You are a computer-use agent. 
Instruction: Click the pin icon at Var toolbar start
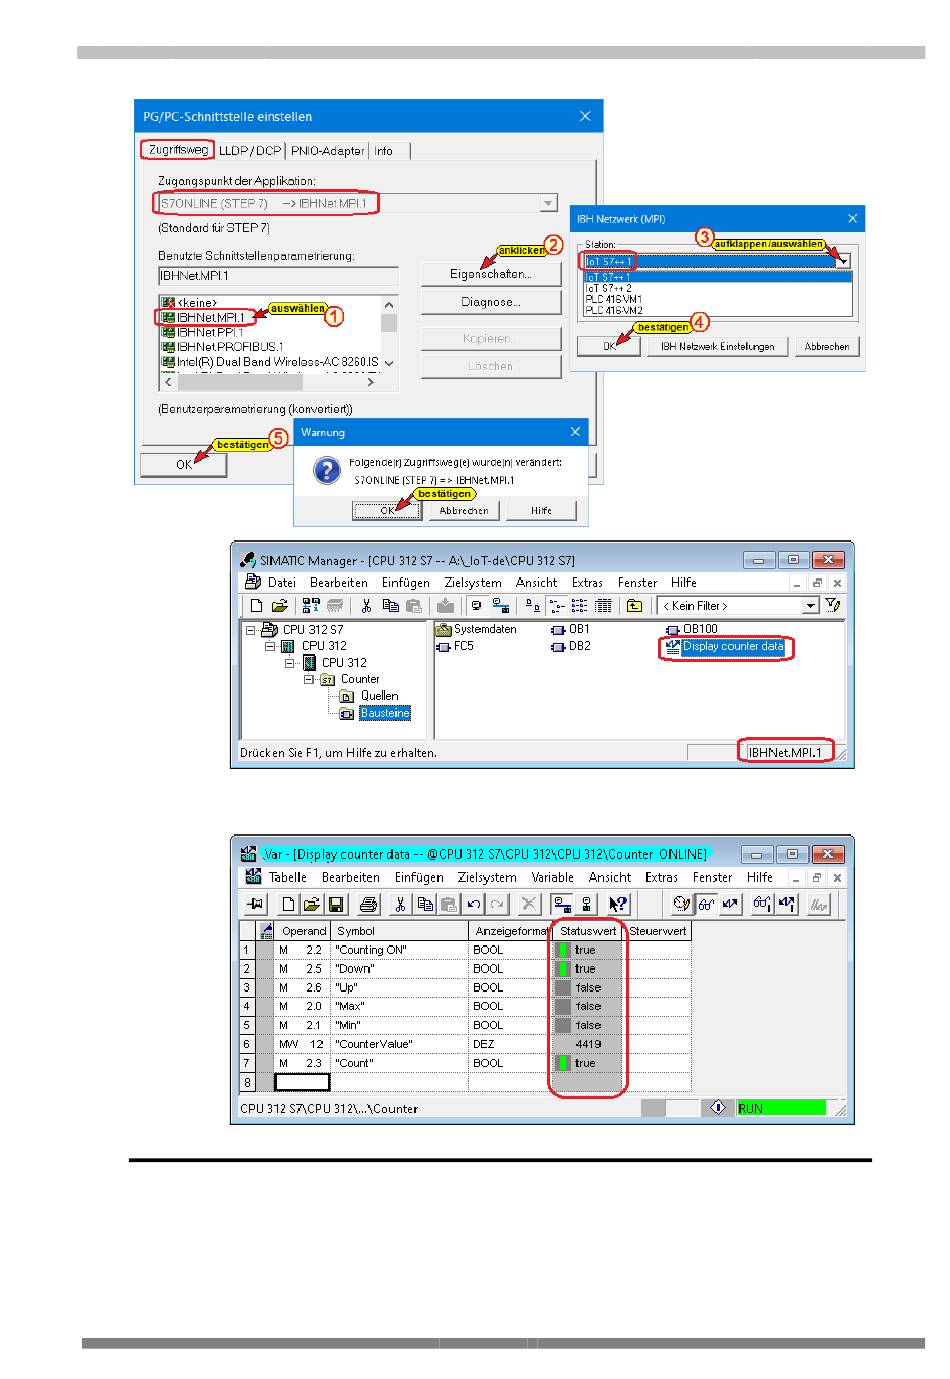coord(255,904)
